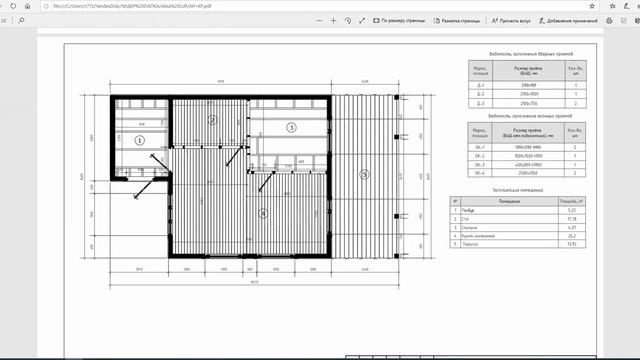Start 'Прочесть вслух' read aloud

[x=511, y=20]
